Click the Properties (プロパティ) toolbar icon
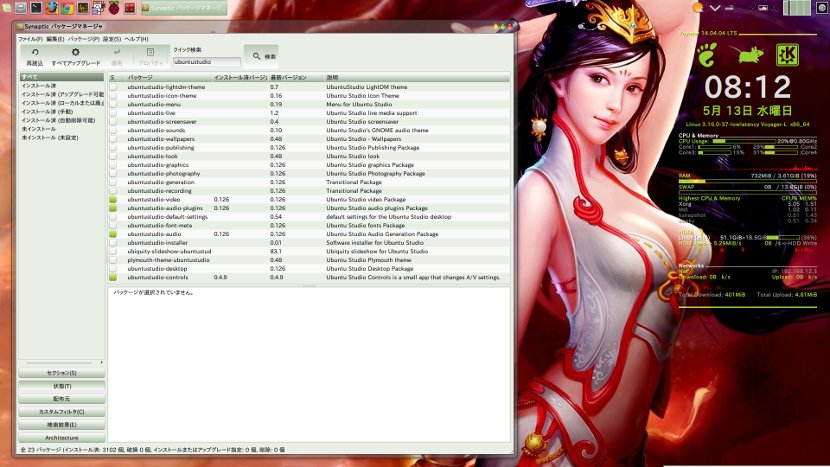 tap(150, 52)
